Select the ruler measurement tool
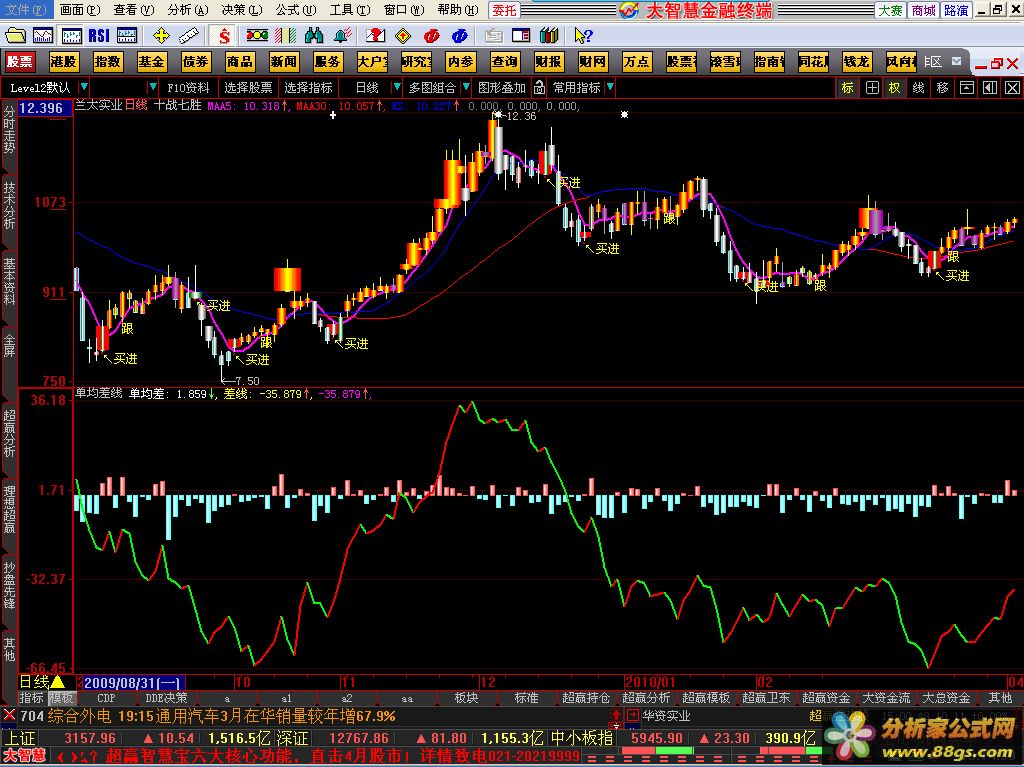 click(189, 35)
